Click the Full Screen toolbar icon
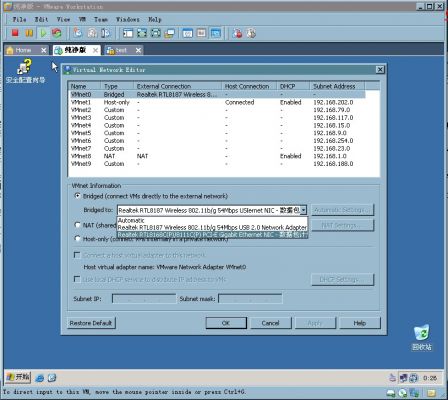Viewport: 448px width, 400px height. 142,33
